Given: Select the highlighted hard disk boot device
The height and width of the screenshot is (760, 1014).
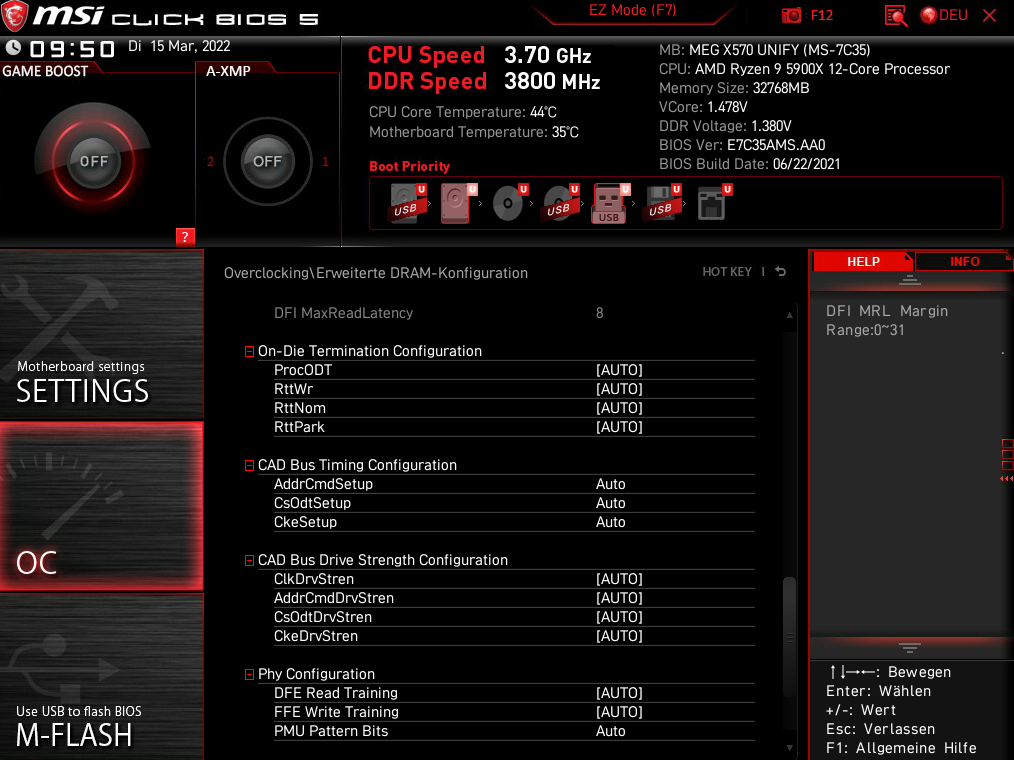Looking at the screenshot, I should [456, 203].
